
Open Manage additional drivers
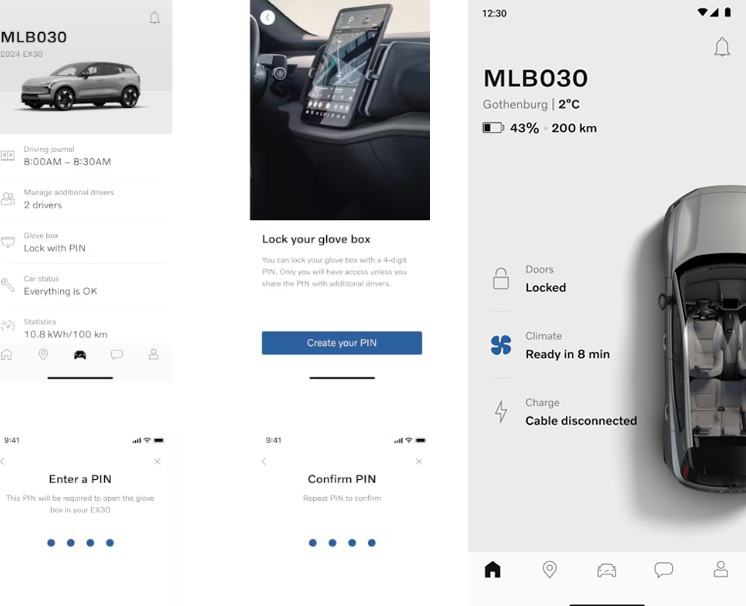83,199
